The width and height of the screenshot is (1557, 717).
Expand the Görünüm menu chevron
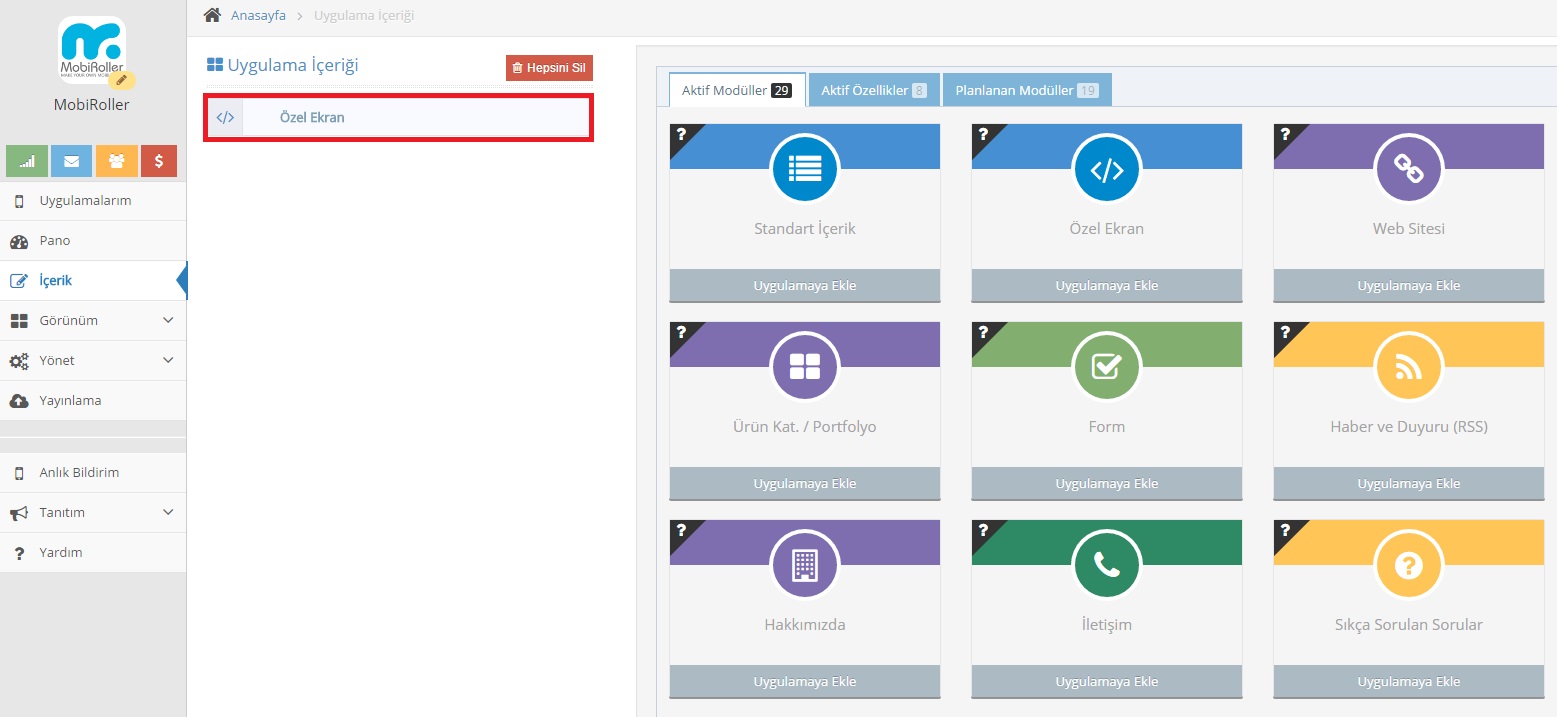(x=168, y=321)
